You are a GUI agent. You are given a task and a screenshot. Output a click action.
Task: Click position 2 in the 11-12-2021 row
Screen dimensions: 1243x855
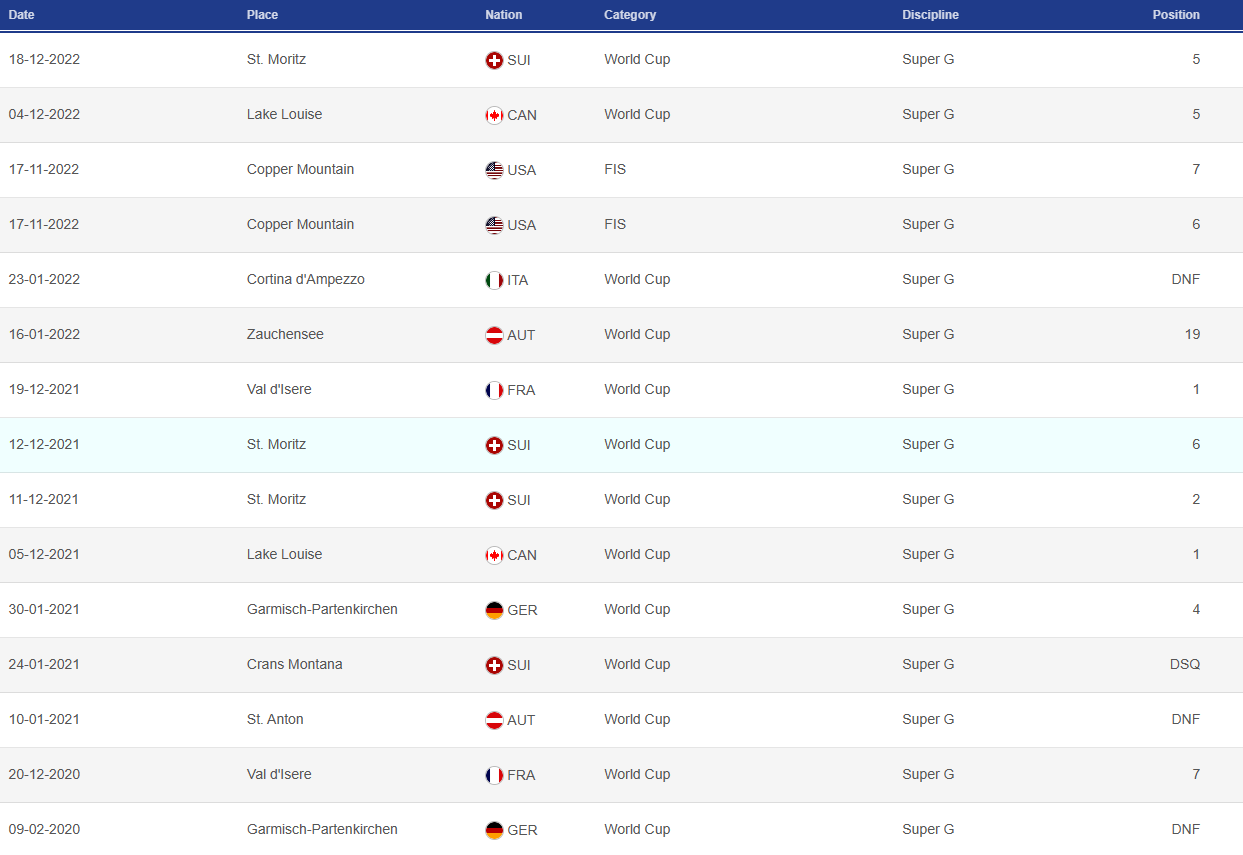[x=1196, y=499]
